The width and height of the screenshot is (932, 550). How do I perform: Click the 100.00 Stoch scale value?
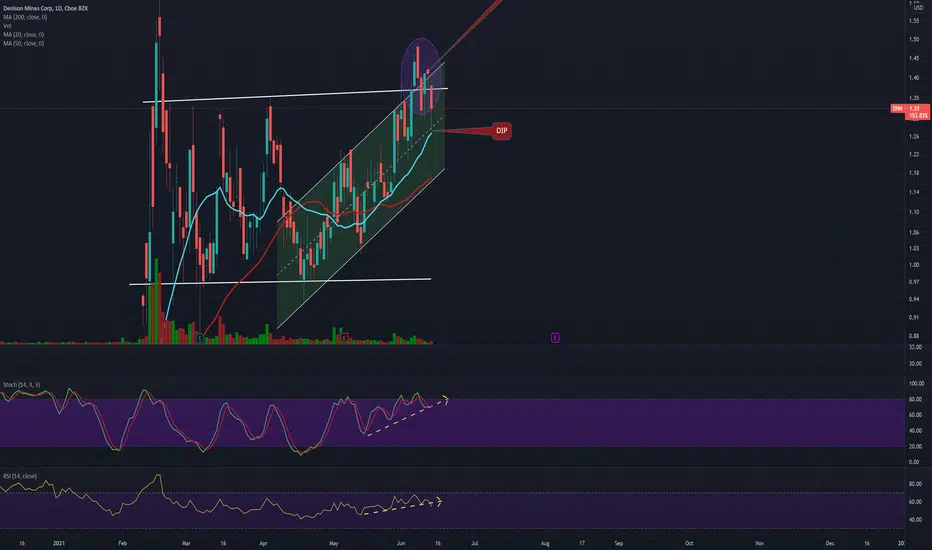(916, 384)
